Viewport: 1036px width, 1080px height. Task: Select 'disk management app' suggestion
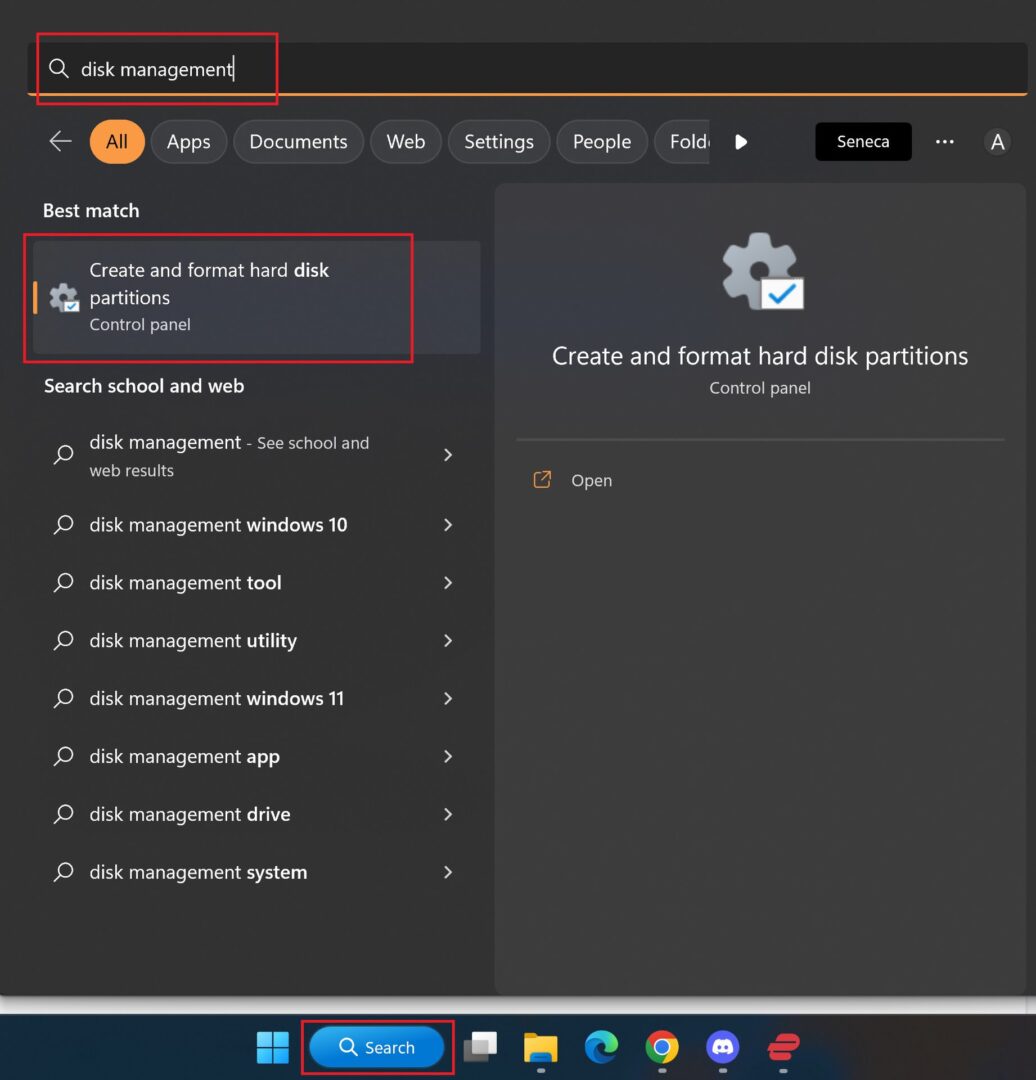click(256, 756)
